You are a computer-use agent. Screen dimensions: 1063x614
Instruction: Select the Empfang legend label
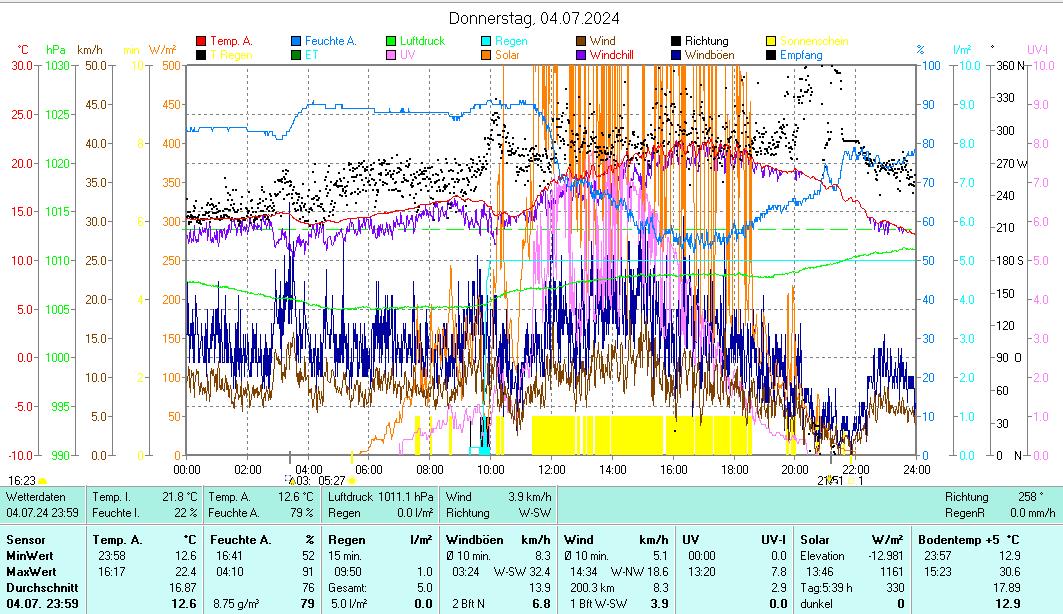coord(801,55)
